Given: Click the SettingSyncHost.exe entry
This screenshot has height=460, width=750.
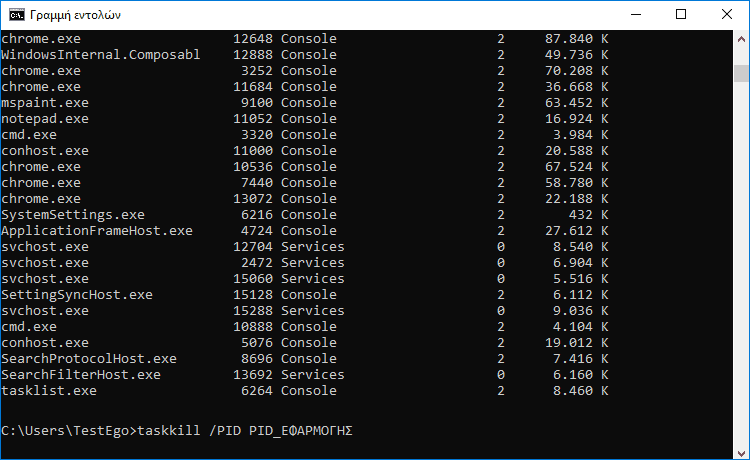Looking at the screenshot, I should click(x=77, y=295).
